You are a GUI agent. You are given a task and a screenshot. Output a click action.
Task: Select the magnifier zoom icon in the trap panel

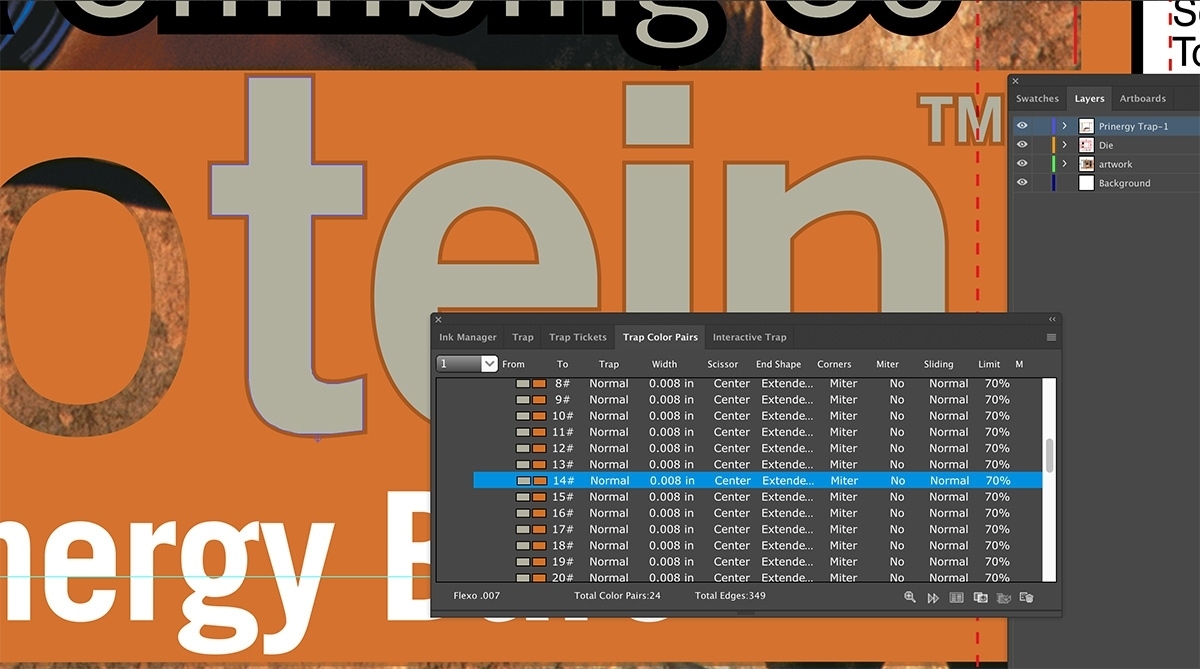(x=910, y=597)
